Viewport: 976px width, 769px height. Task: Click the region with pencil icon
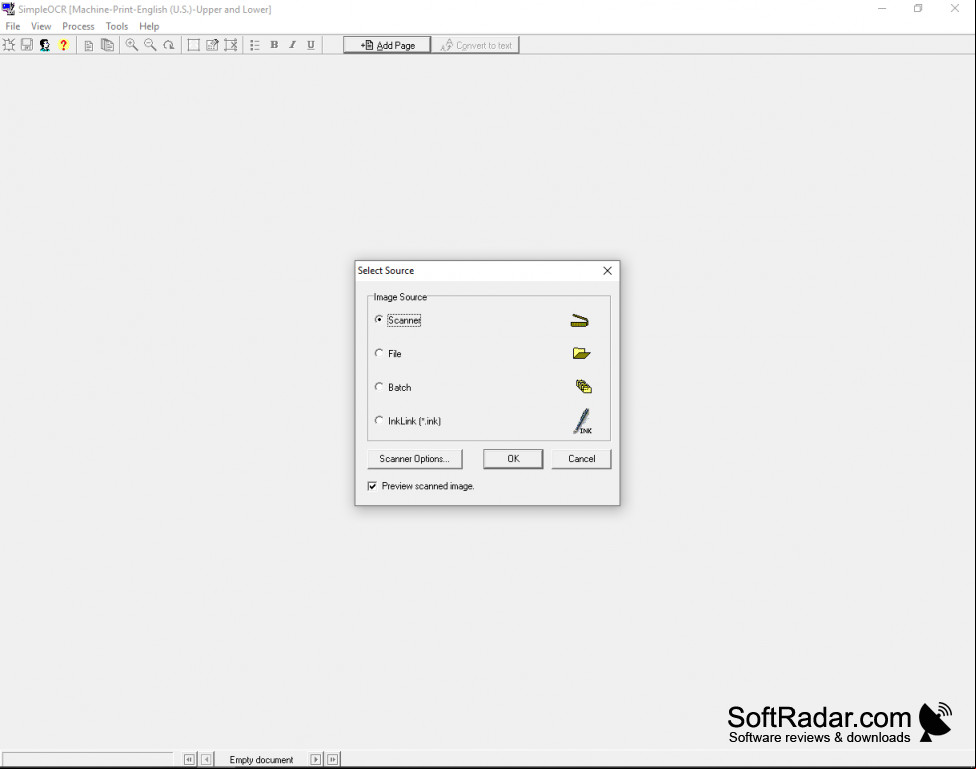pyautogui.click(x=212, y=45)
